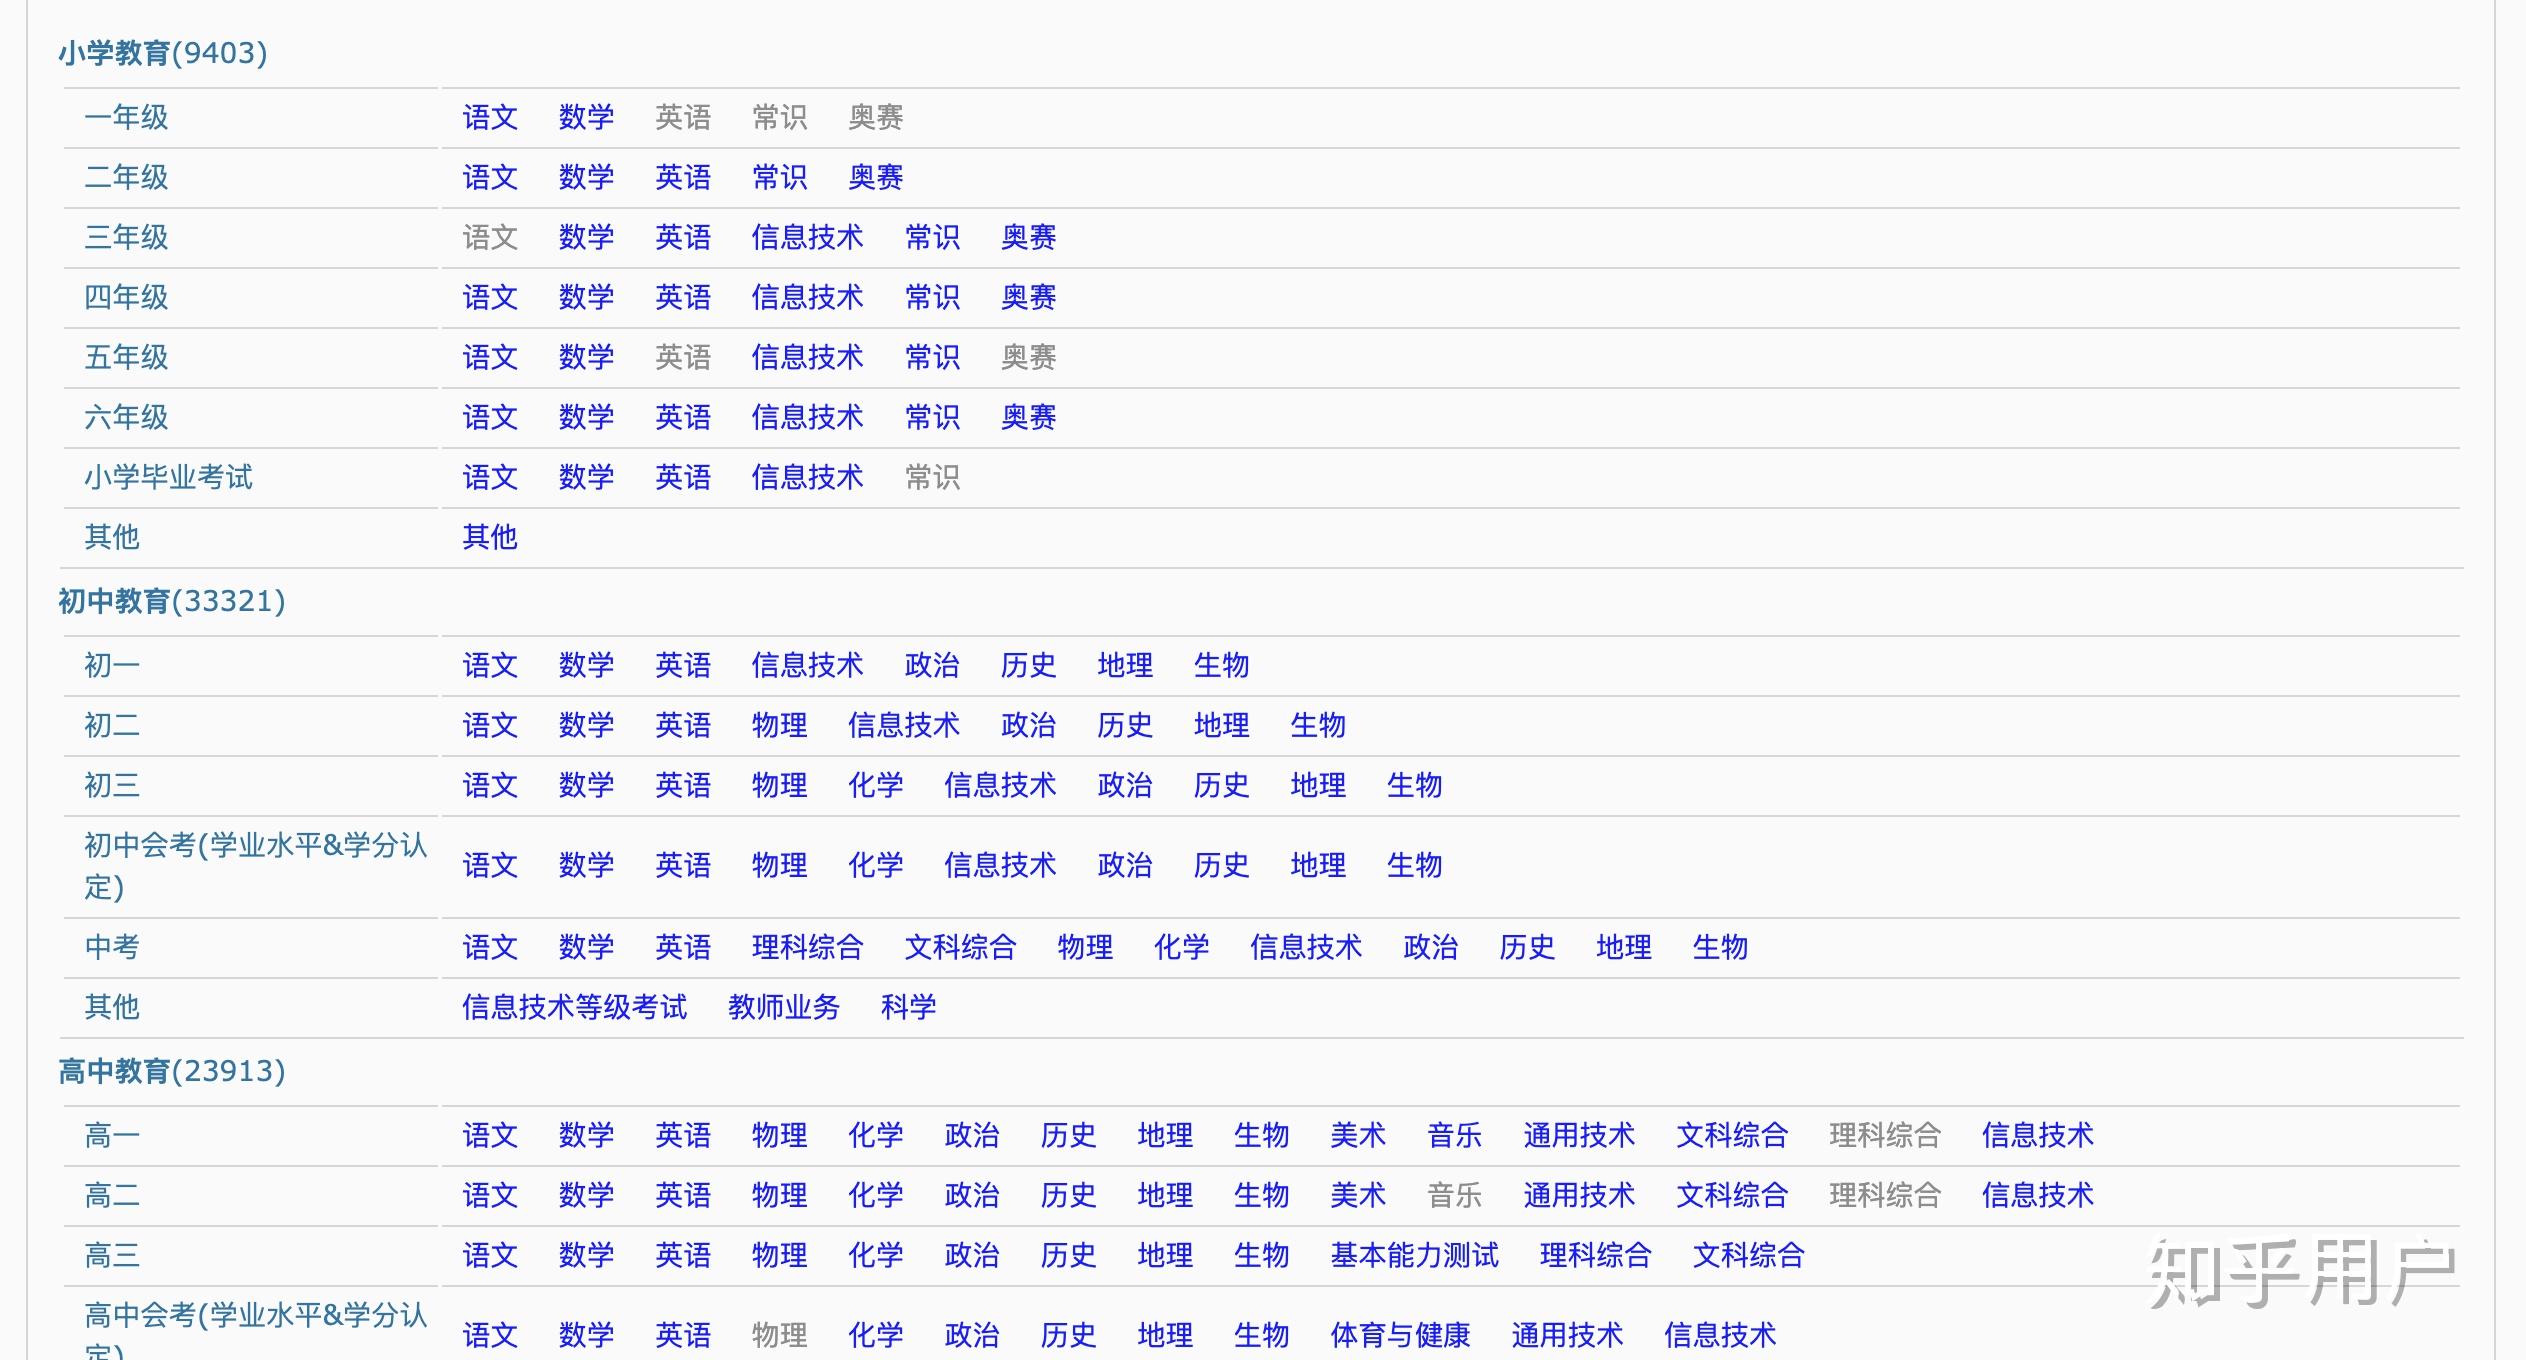The height and width of the screenshot is (1360, 2526).
Task: Click 数学 in the 一年级 row
Action: [586, 117]
